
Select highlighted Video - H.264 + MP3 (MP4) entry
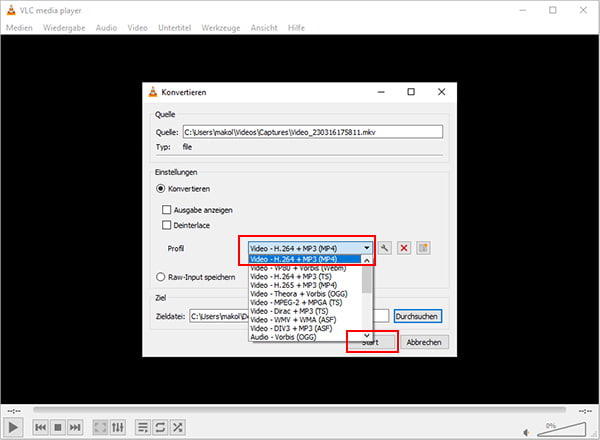(x=305, y=259)
